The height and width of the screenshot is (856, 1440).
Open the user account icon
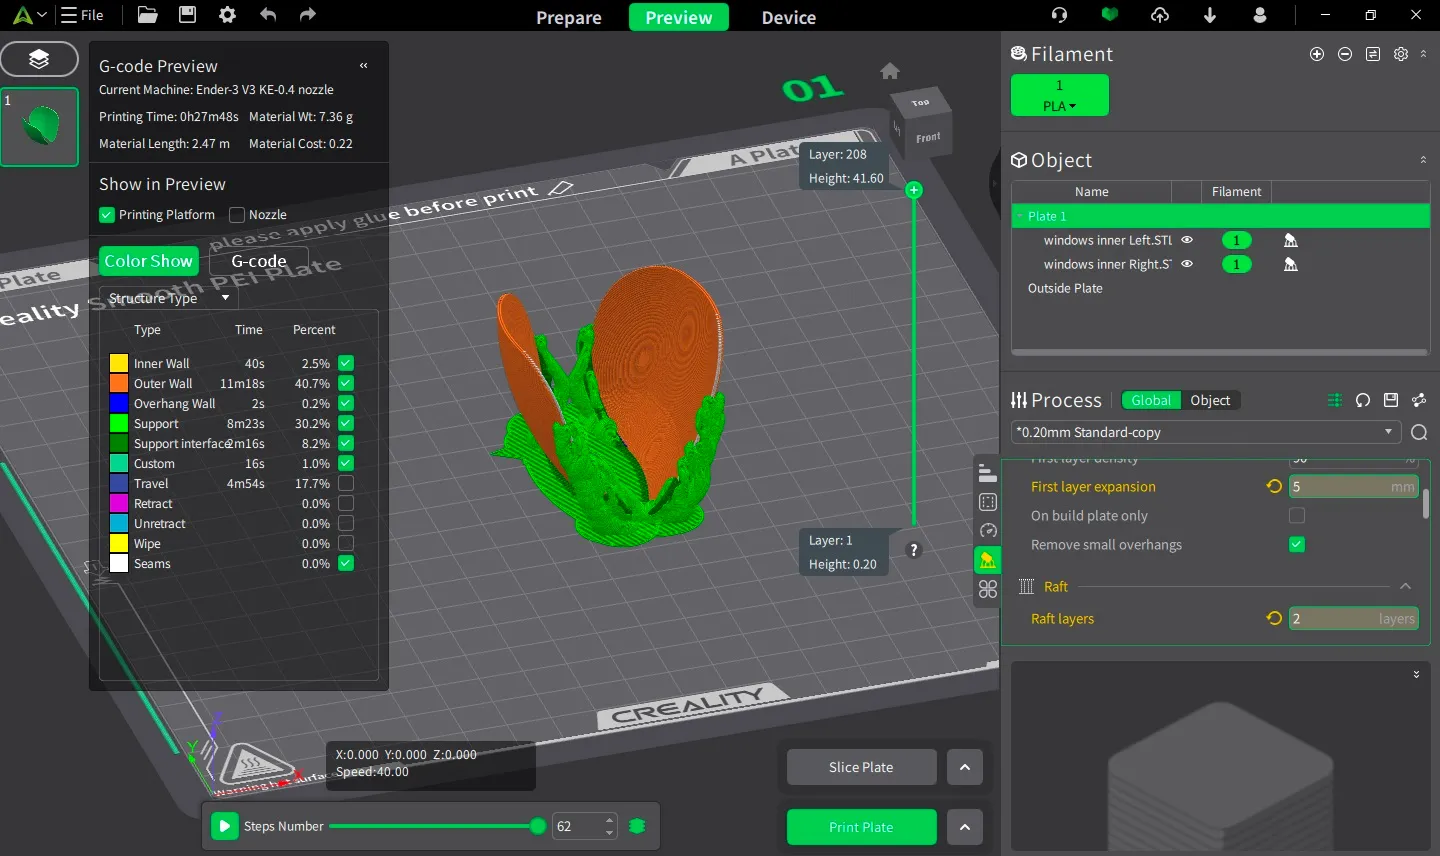coord(1260,15)
